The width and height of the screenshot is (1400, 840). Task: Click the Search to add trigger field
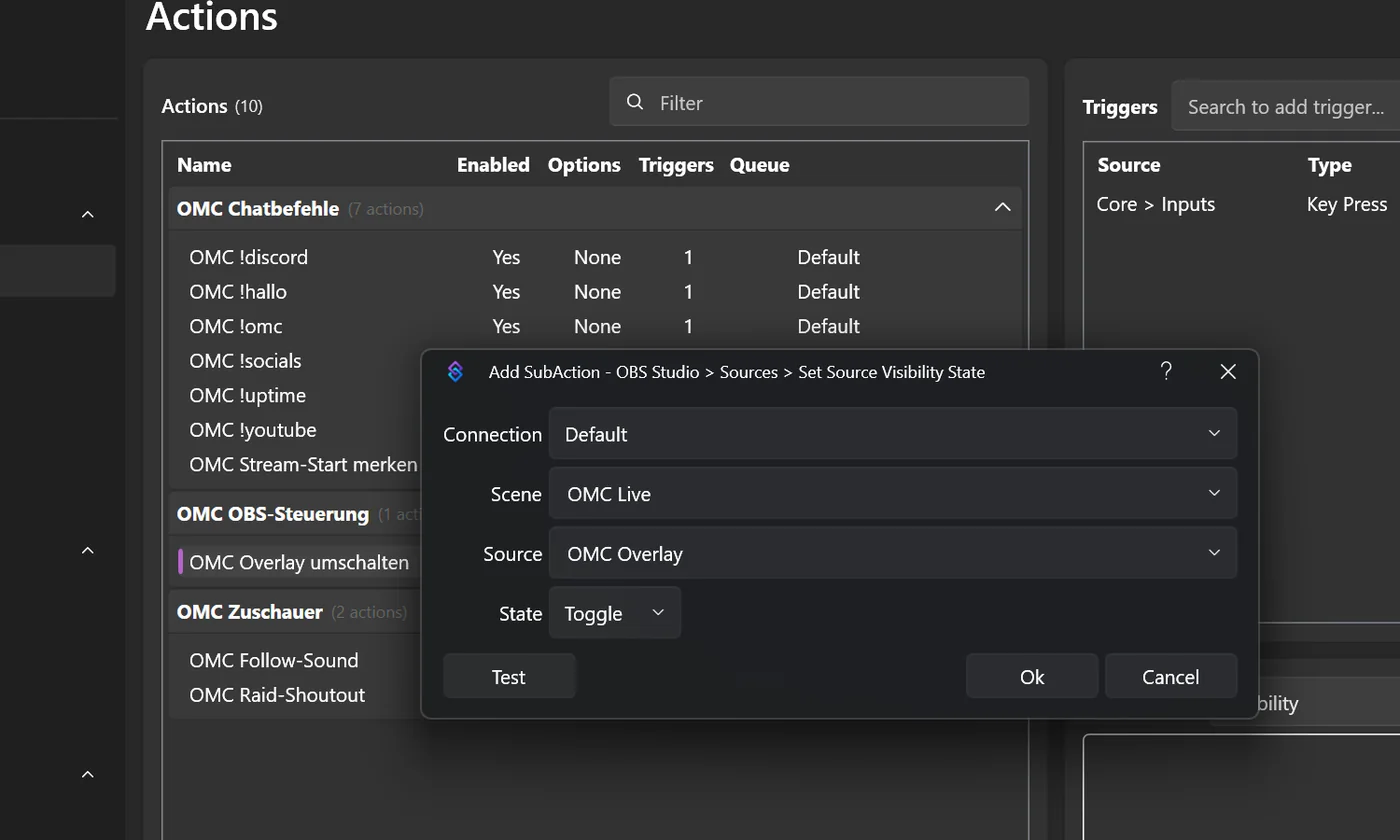tap(1286, 107)
